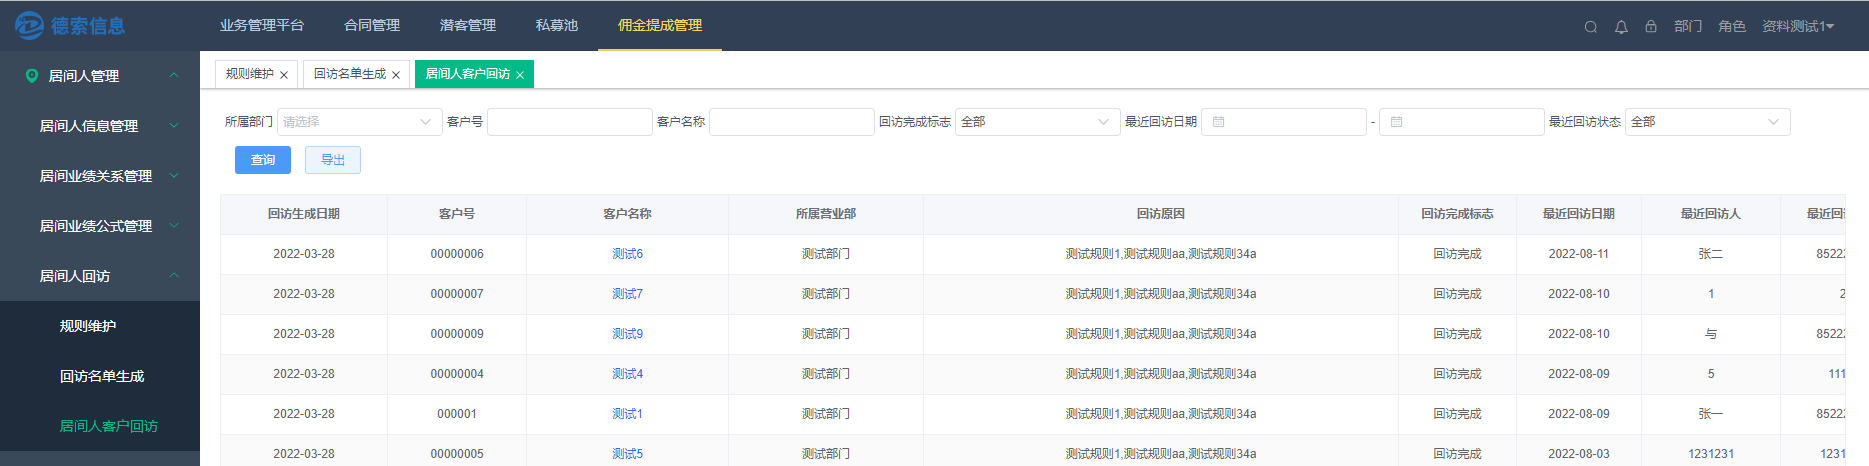Open the 资料测试1 user dropdown
This screenshot has width=1869, height=466.
pyautogui.click(x=1798, y=26)
